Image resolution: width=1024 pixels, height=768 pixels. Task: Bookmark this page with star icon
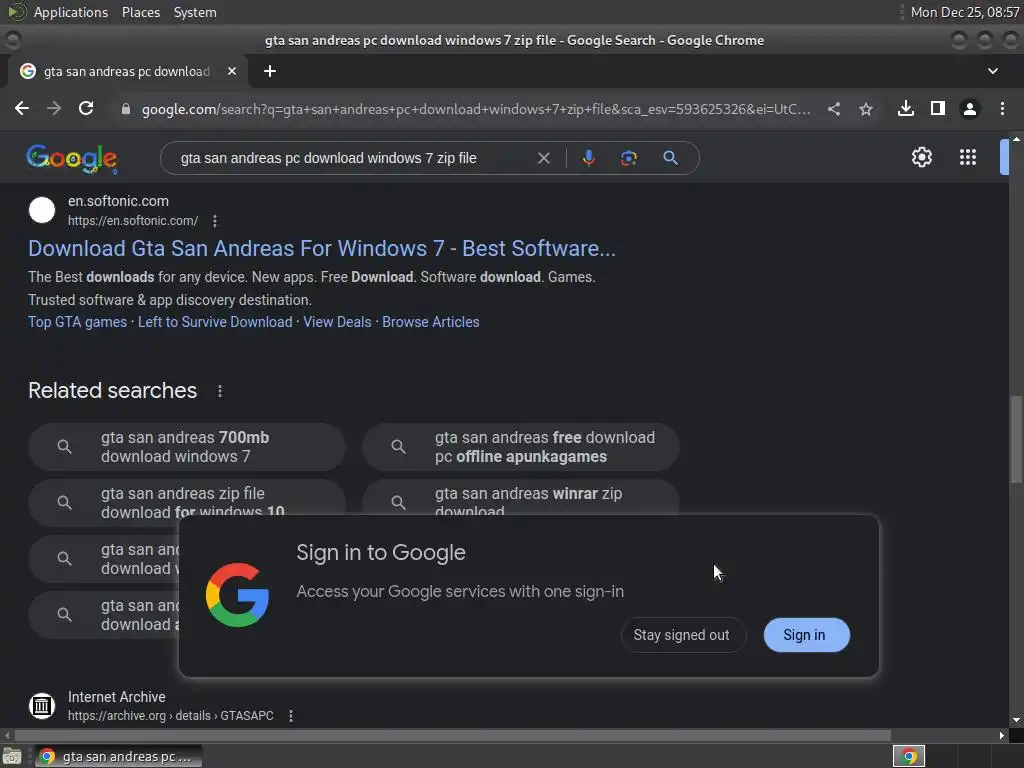866,109
